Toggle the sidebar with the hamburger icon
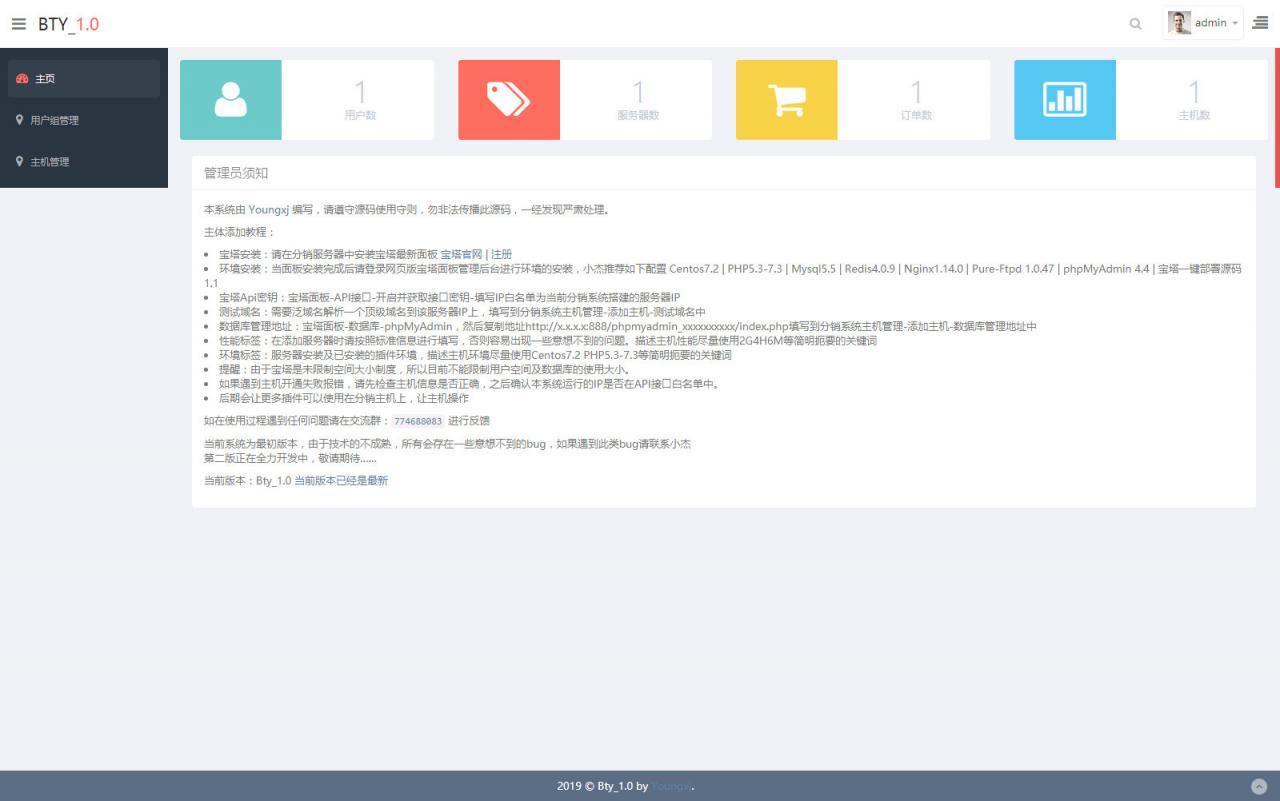Viewport: 1280px width, 801px height. [x=18, y=23]
